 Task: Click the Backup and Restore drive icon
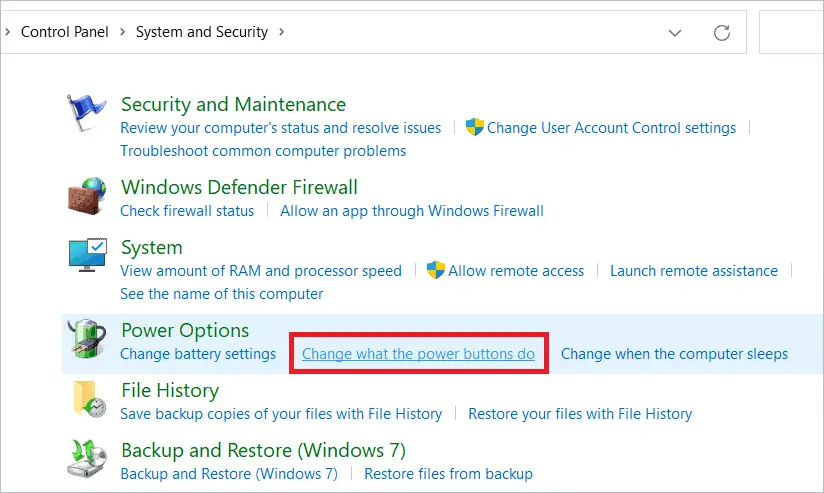87,459
